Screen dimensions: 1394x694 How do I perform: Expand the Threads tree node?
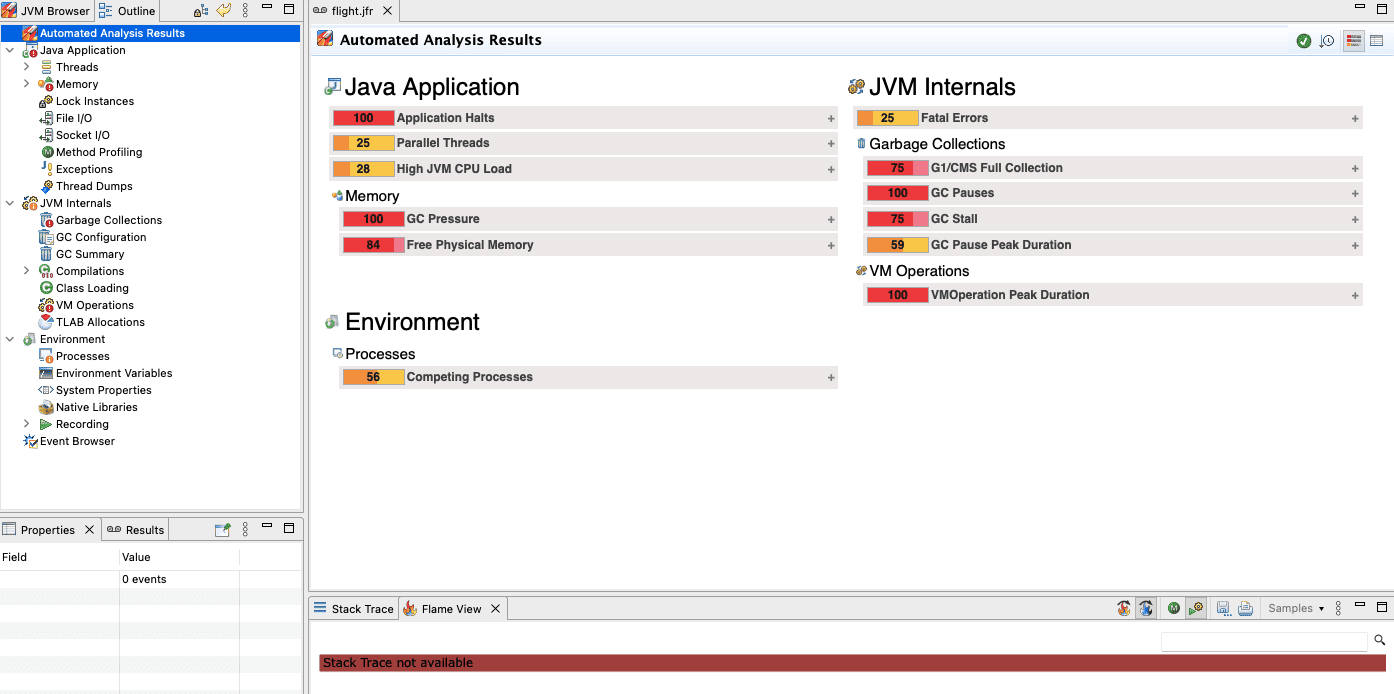27,66
